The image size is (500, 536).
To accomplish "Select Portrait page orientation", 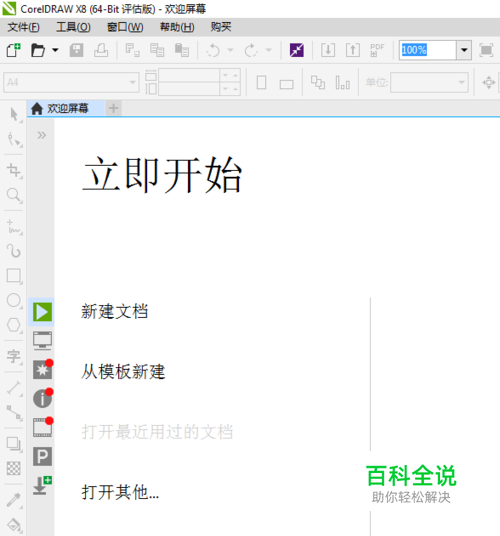I will [x=261, y=83].
